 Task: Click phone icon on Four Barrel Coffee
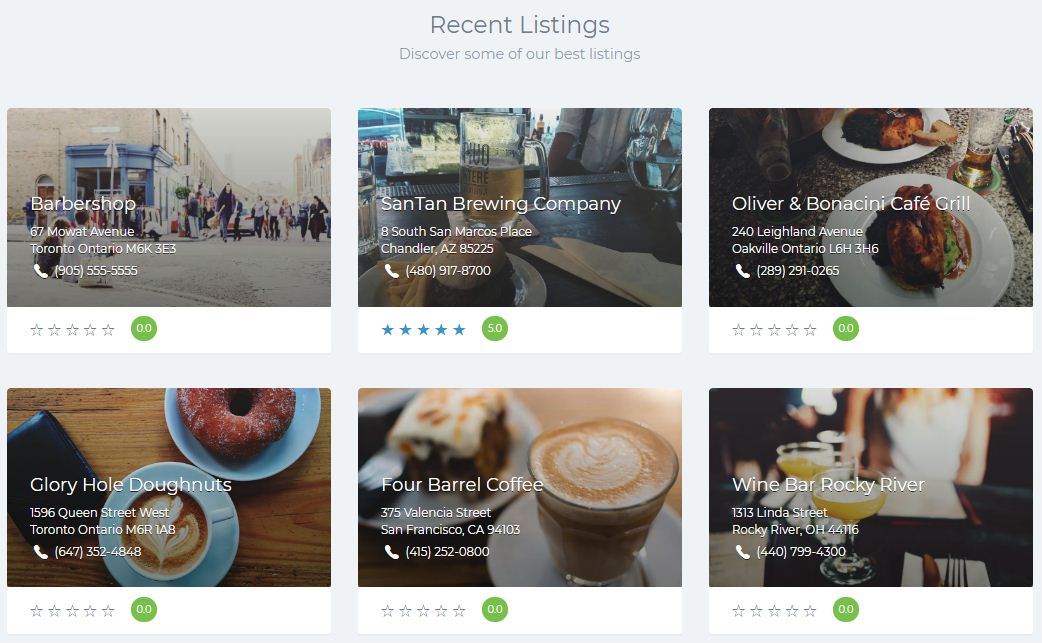pos(392,552)
